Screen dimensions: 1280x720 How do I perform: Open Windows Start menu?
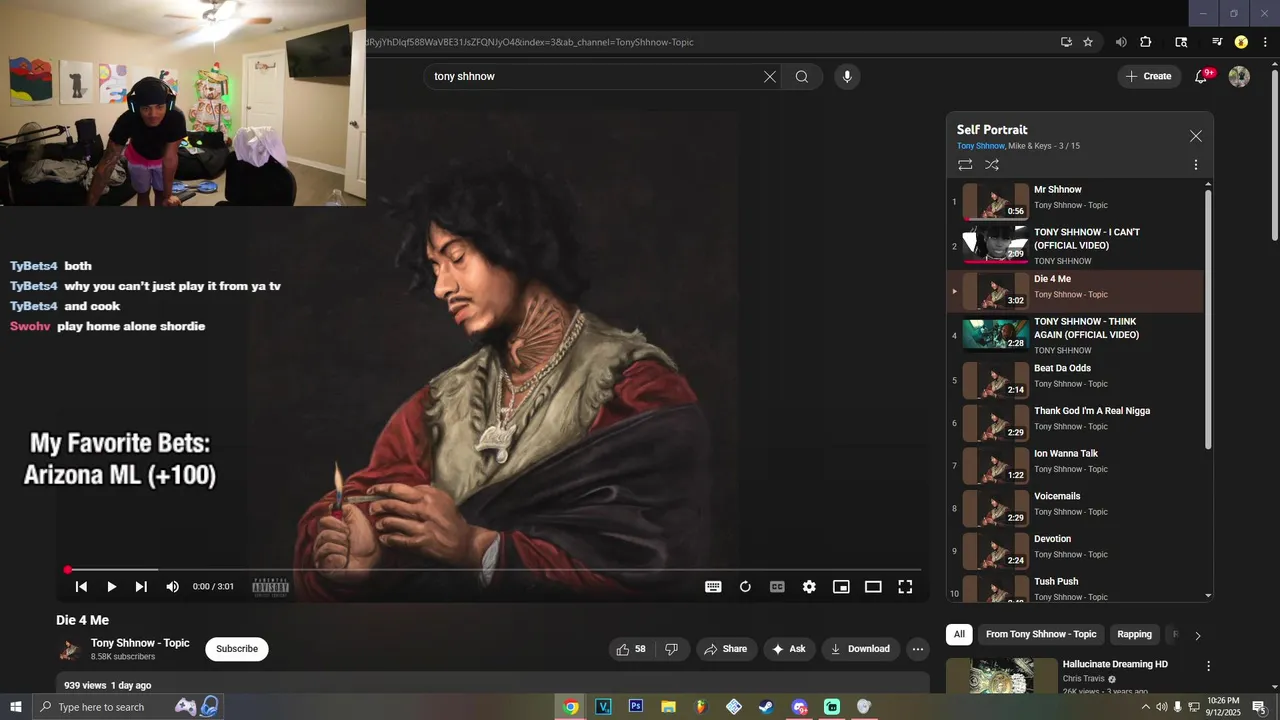(15, 707)
